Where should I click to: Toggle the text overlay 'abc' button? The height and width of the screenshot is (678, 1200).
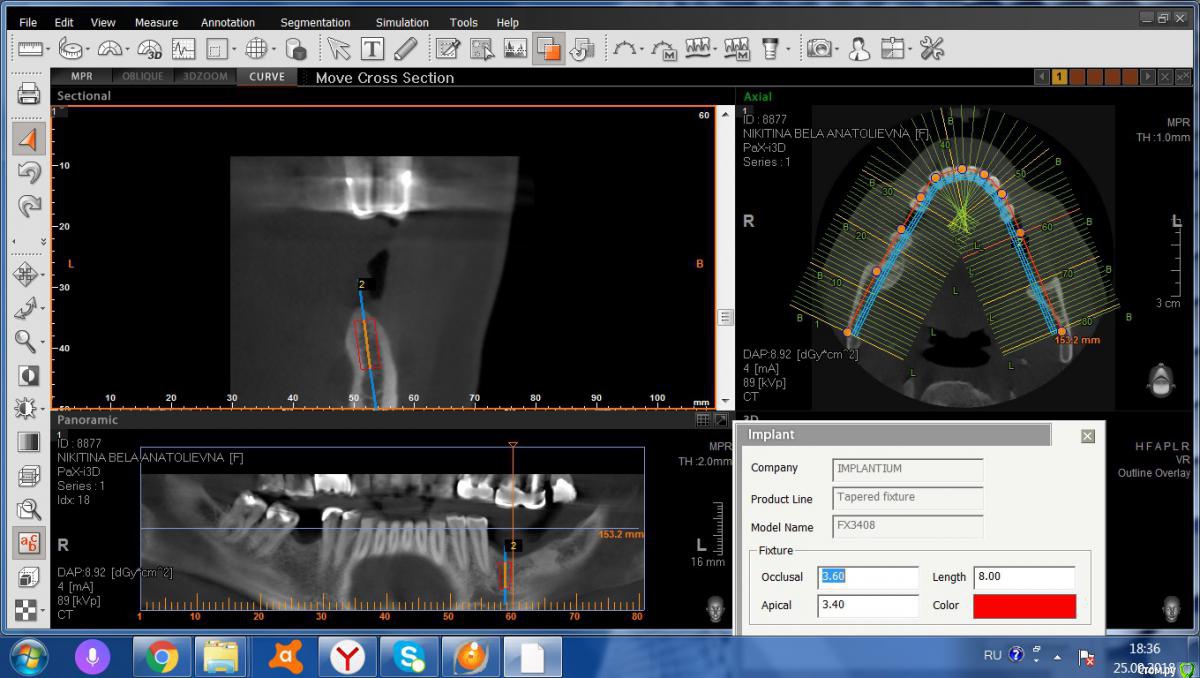coord(29,543)
